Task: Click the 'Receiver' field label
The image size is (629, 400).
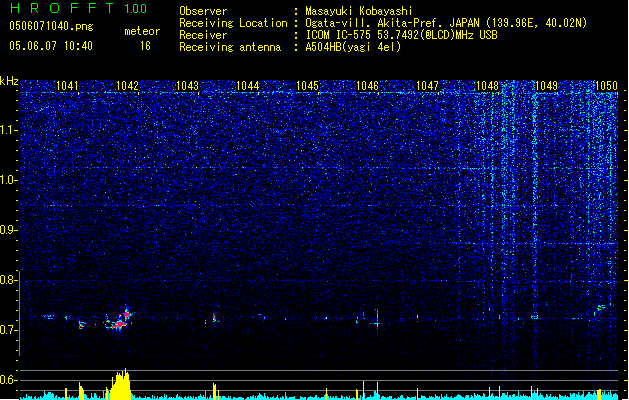Action: point(203,35)
